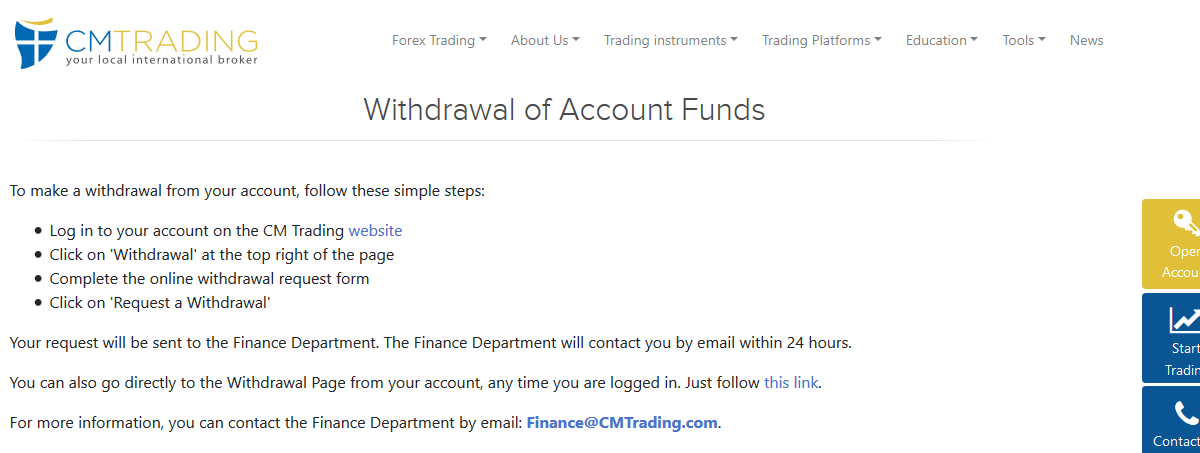The width and height of the screenshot is (1200, 453).
Task: Go to the News page
Action: click(1086, 41)
